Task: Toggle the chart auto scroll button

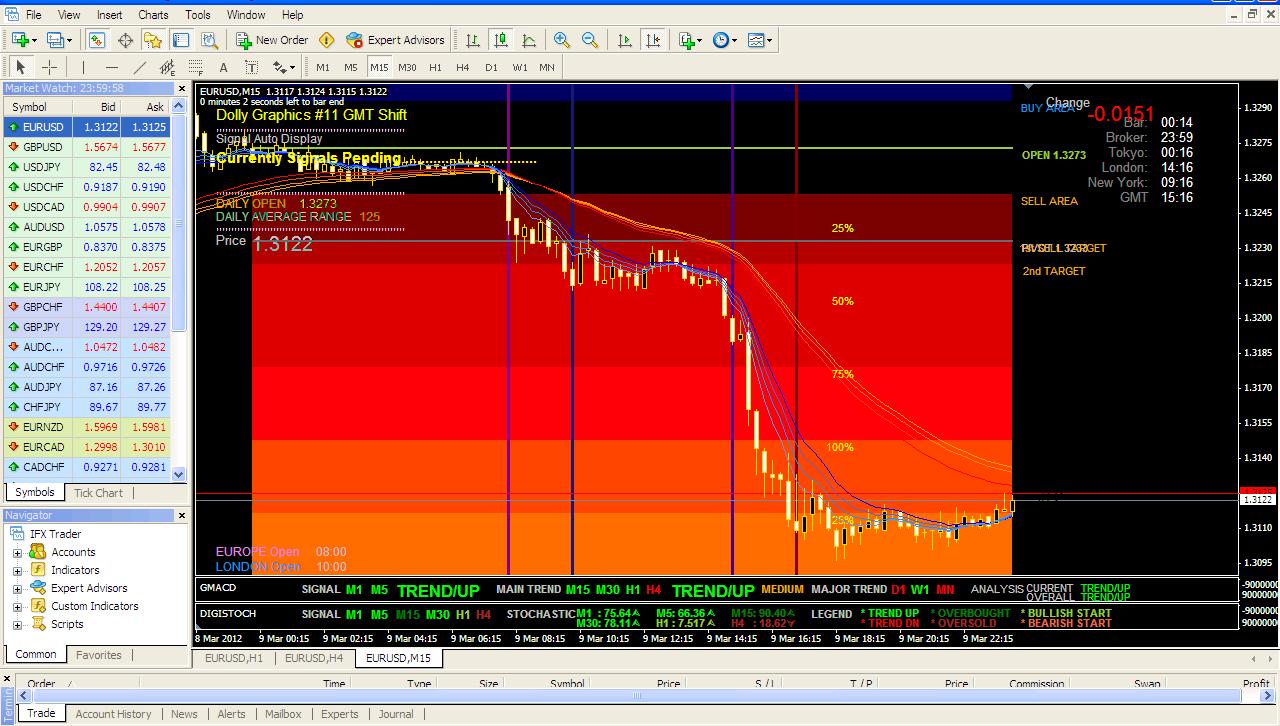Action: pos(625,40)
